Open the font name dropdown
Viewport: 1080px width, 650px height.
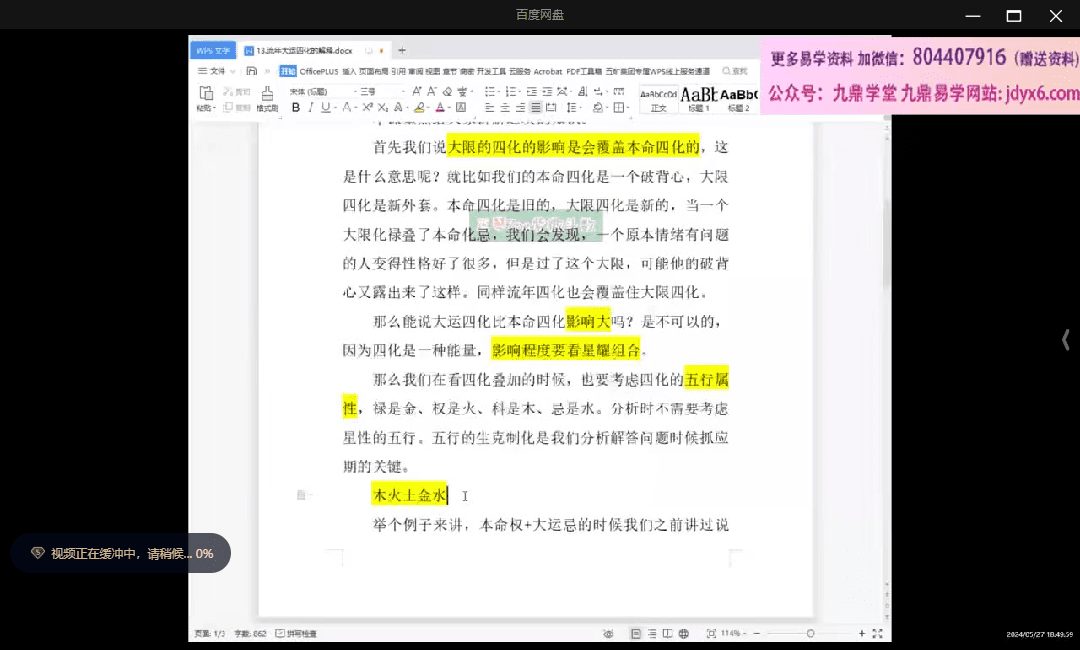[320, 91]
